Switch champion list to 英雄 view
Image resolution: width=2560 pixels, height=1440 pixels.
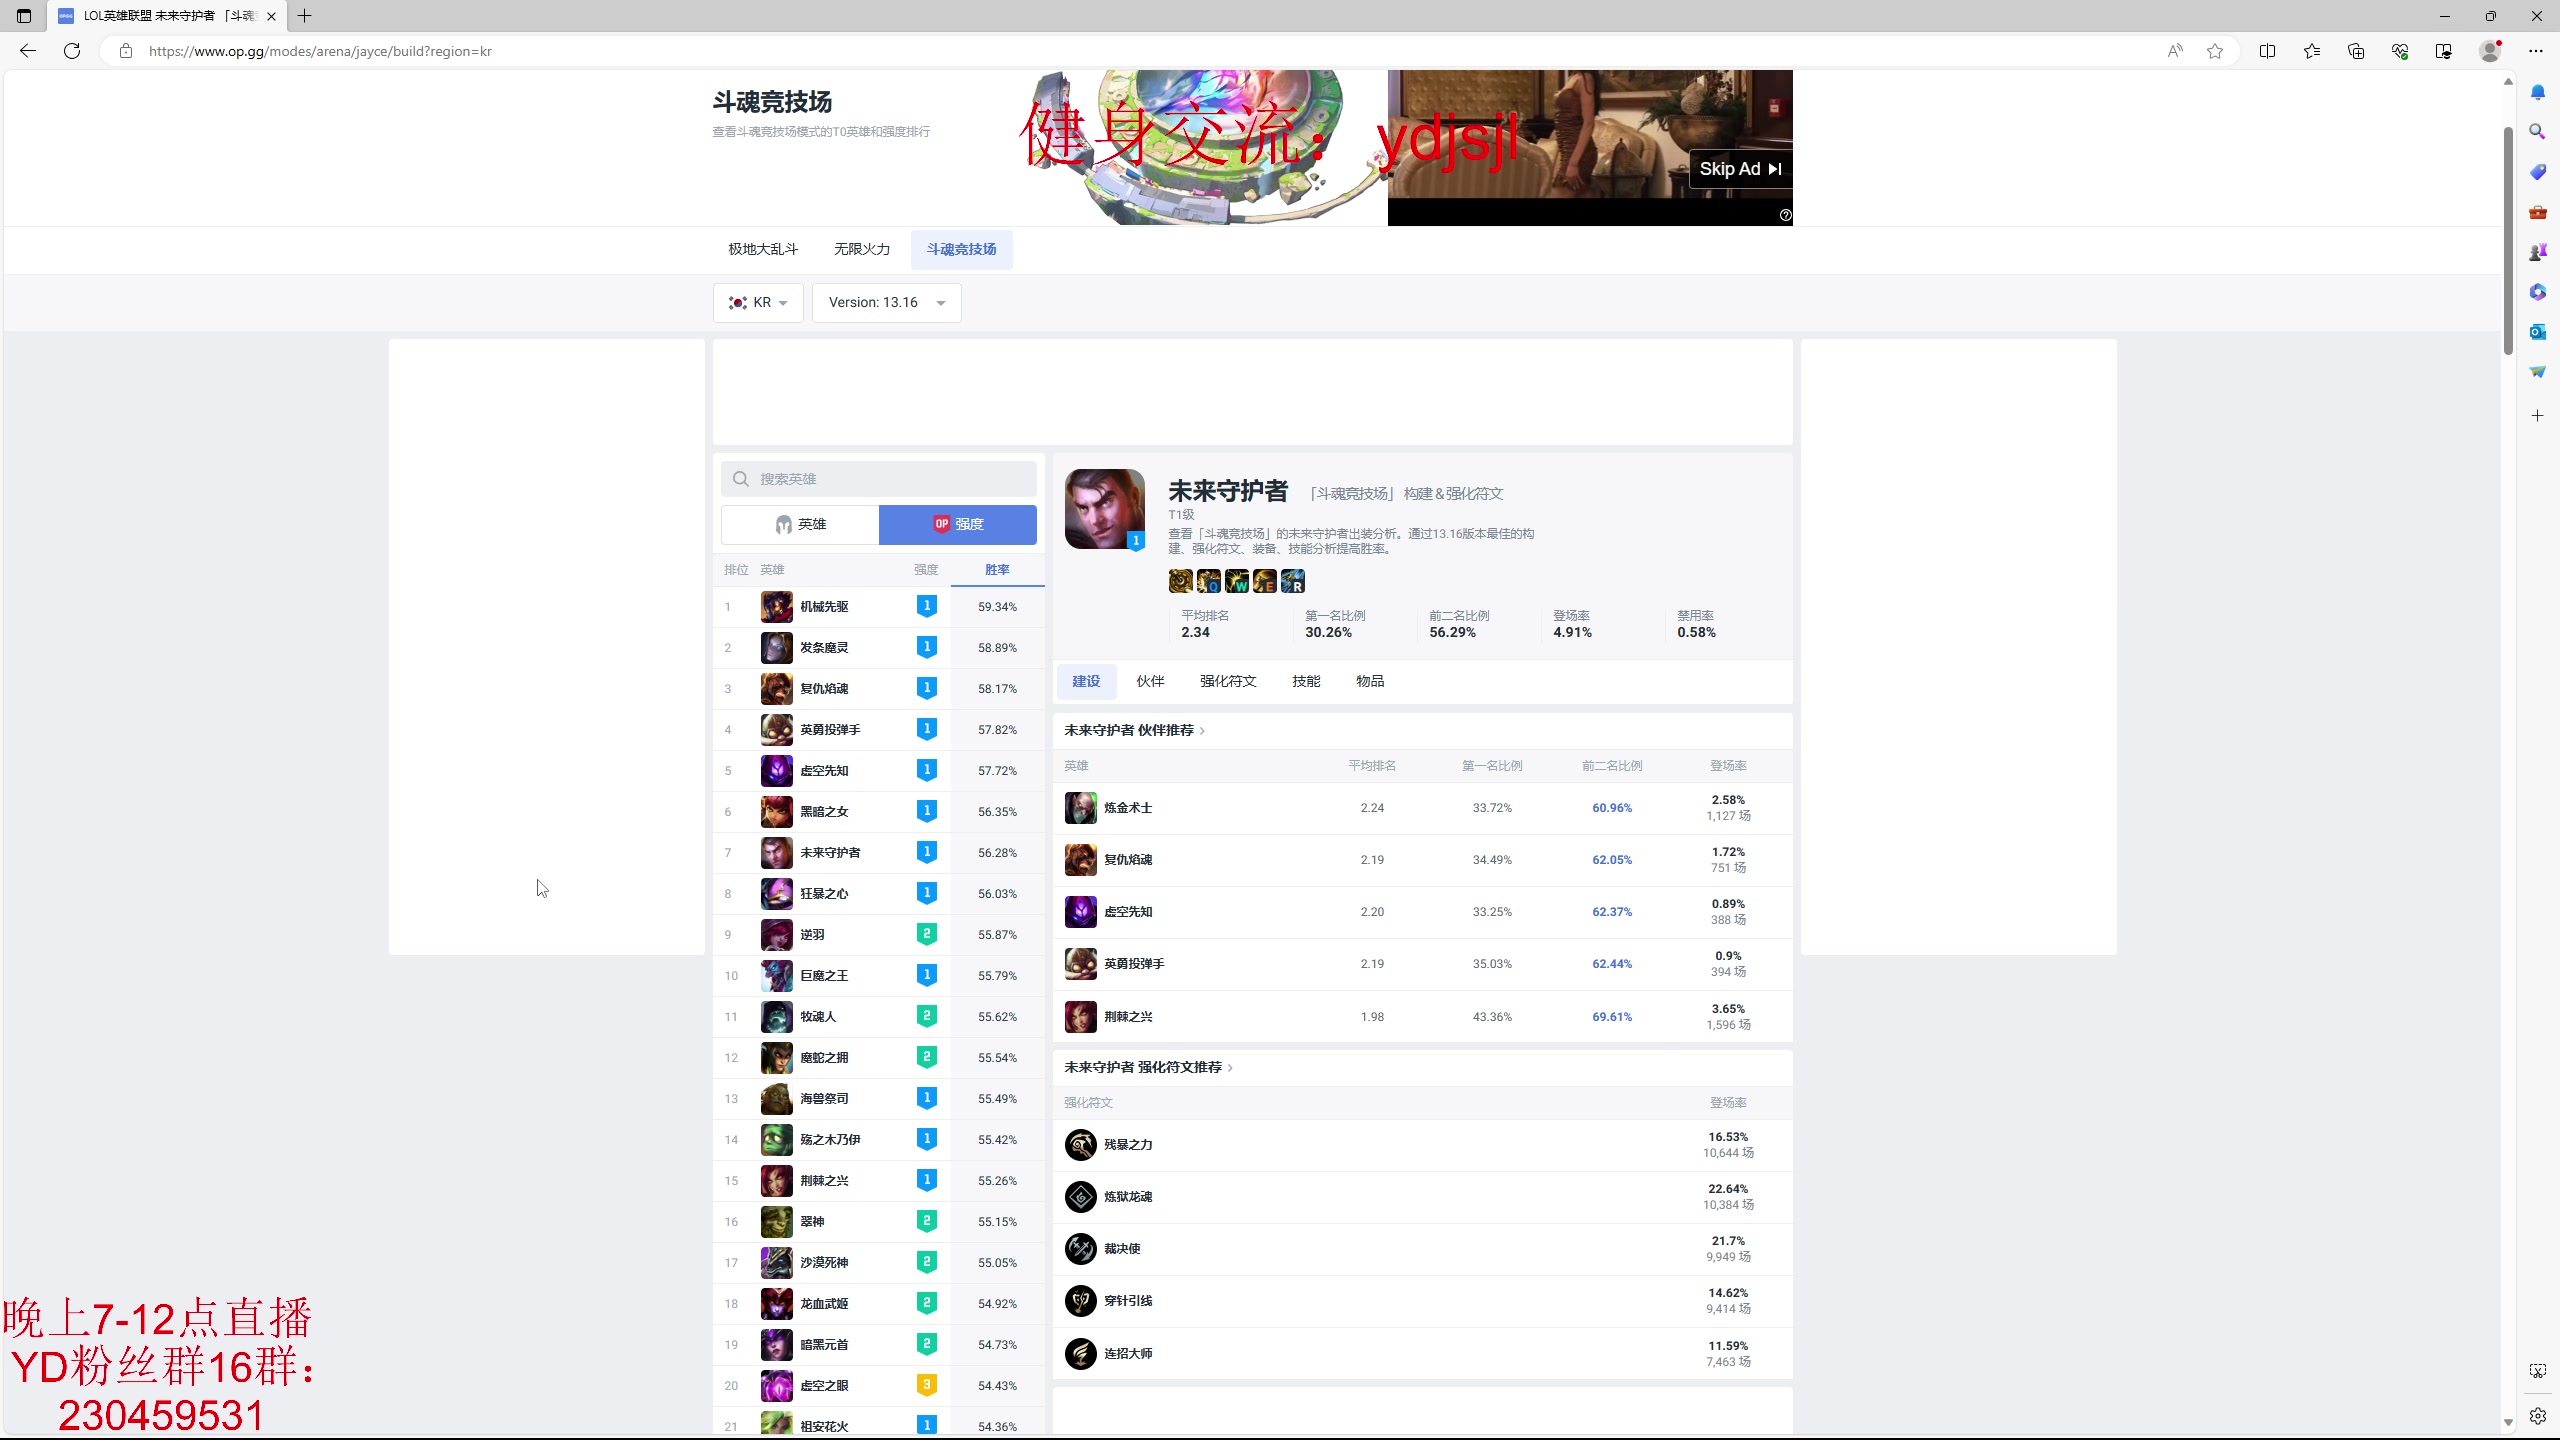pyautogui.click(x=800, y=524)
